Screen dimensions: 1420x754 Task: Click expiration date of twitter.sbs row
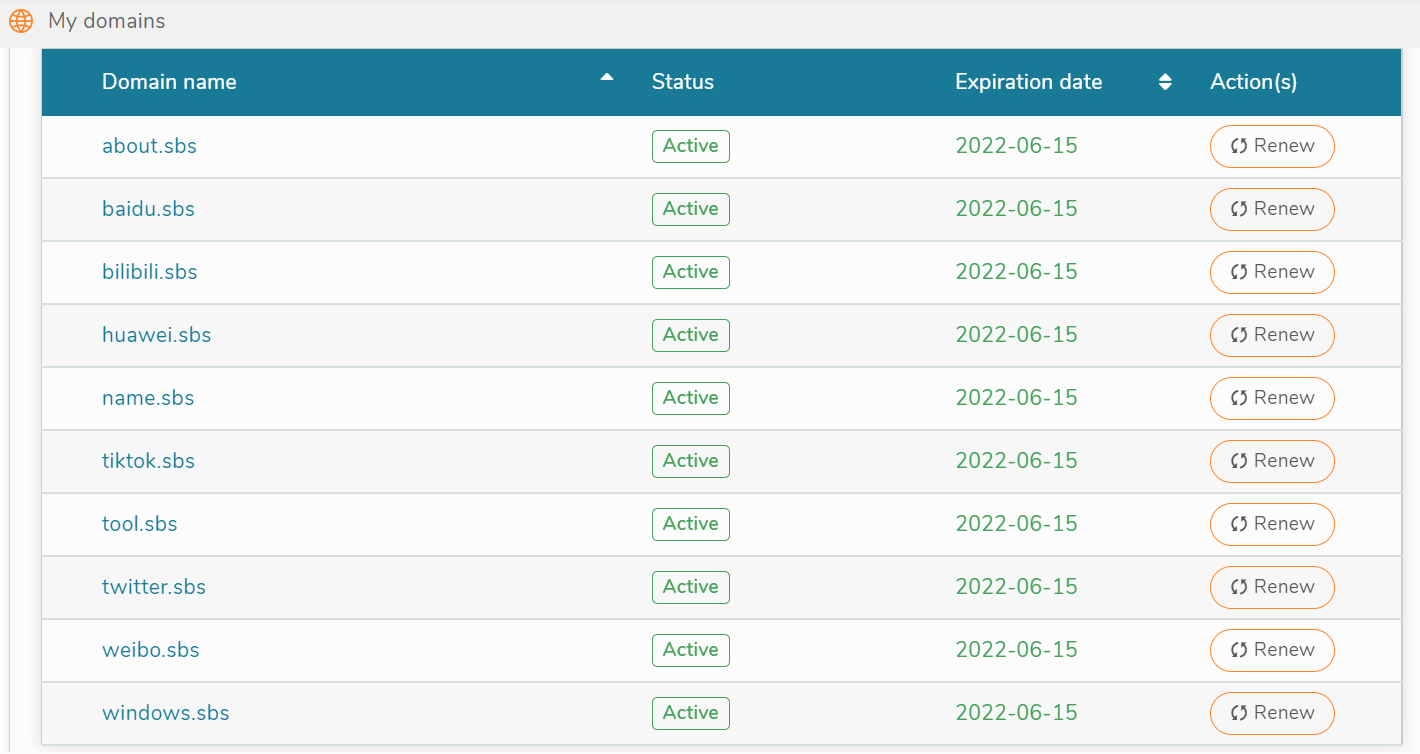(x=1017, y=587)
